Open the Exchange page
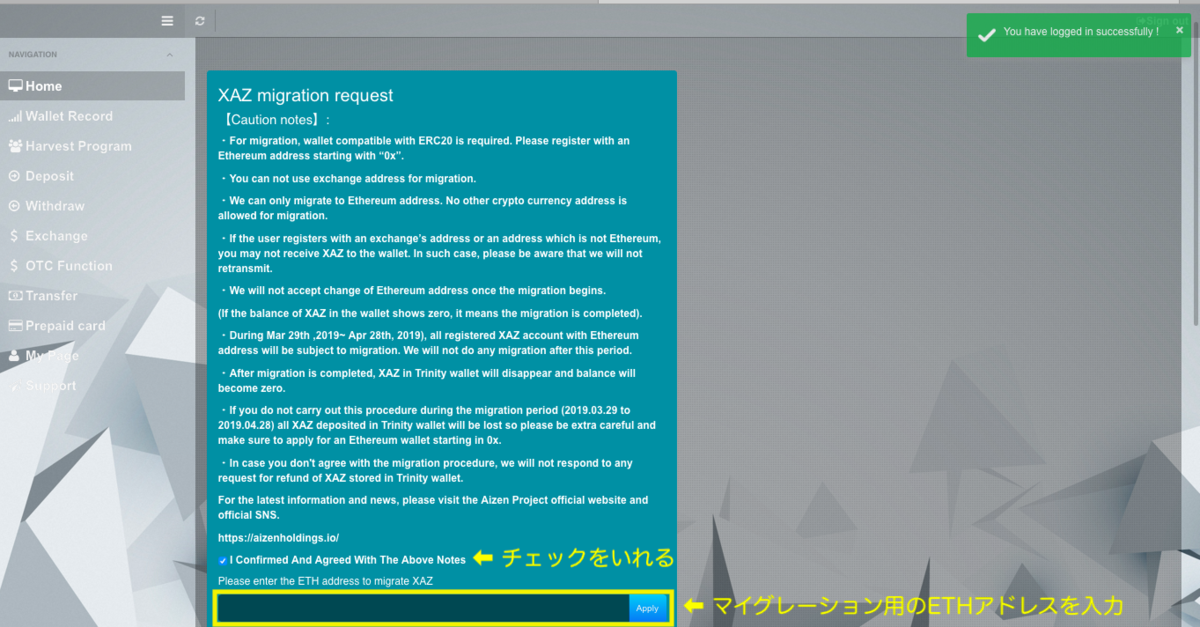 (x=92, y=236)
